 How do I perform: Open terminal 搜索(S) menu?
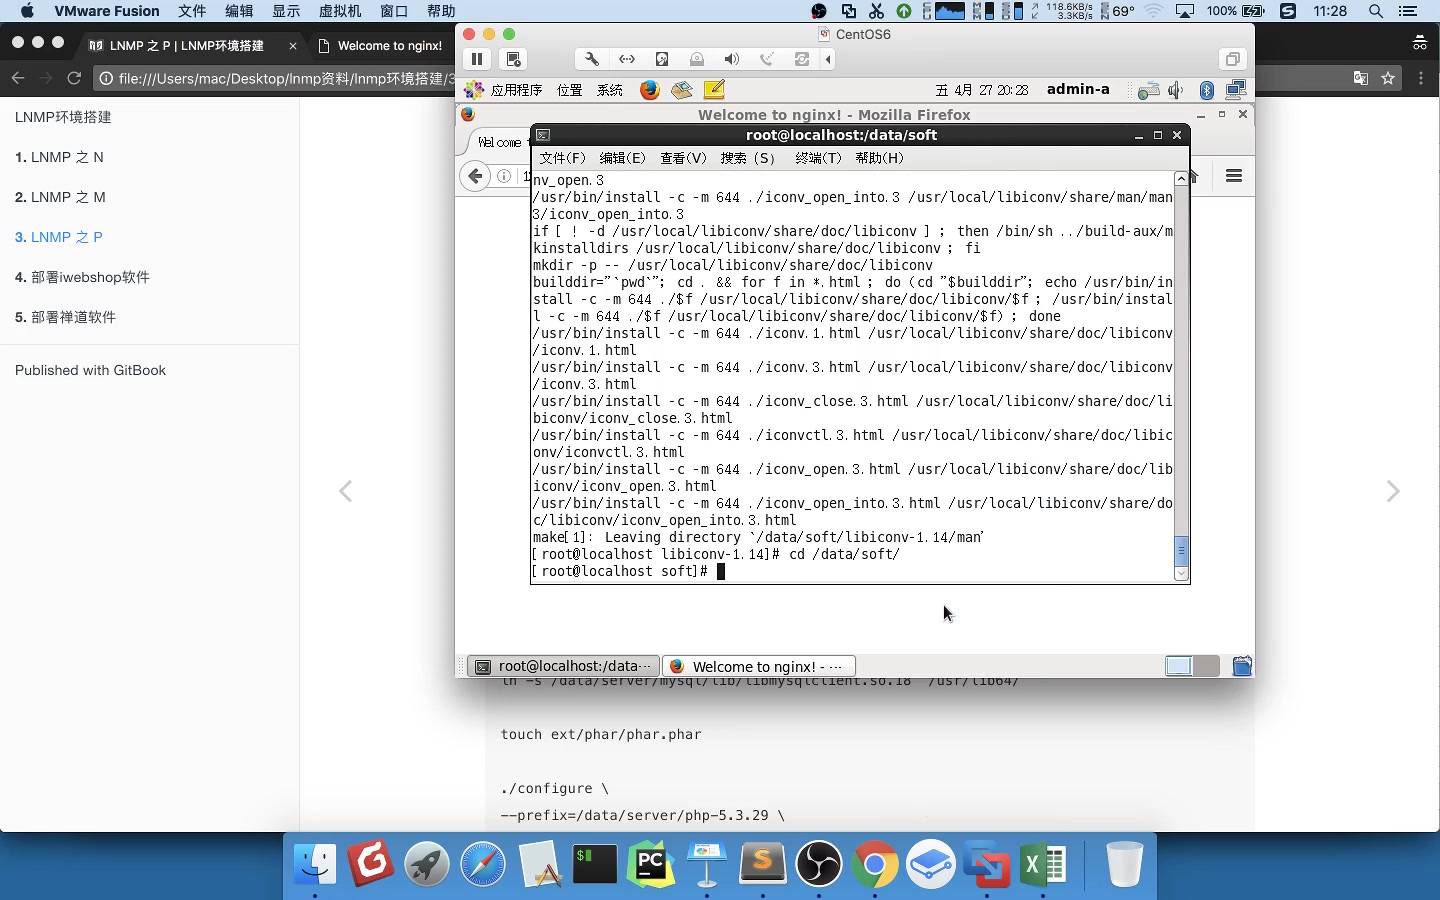(x=748, y=158)
